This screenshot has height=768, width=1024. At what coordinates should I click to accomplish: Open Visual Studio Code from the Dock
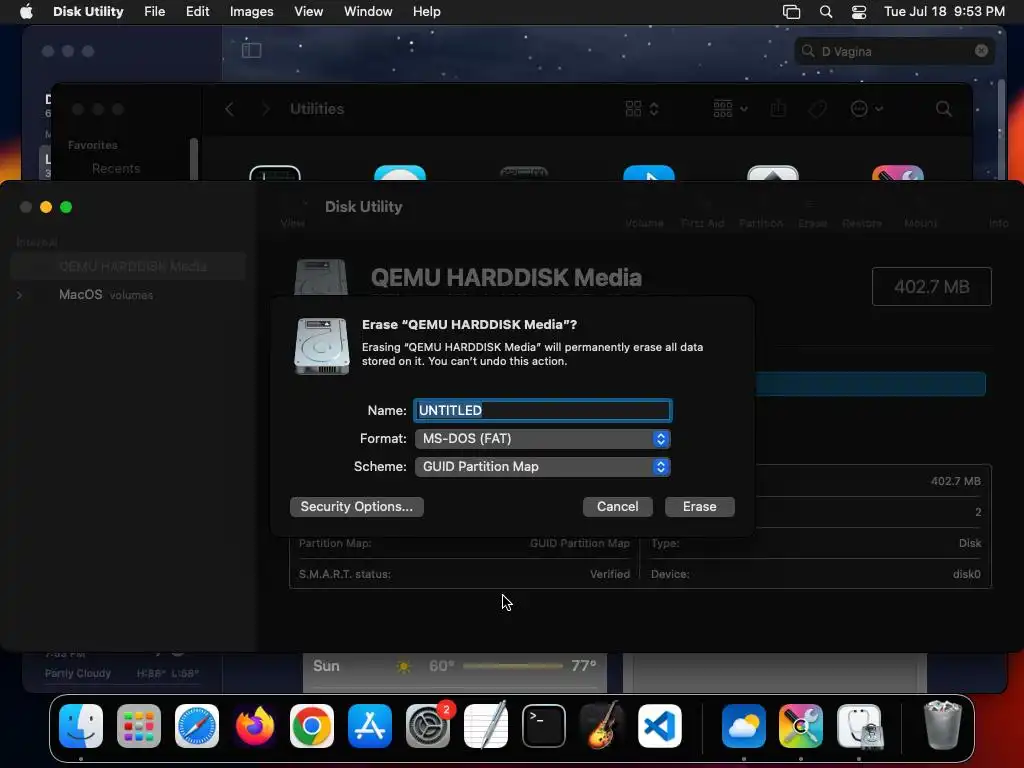pyautogui.click(x=660, y=726)
